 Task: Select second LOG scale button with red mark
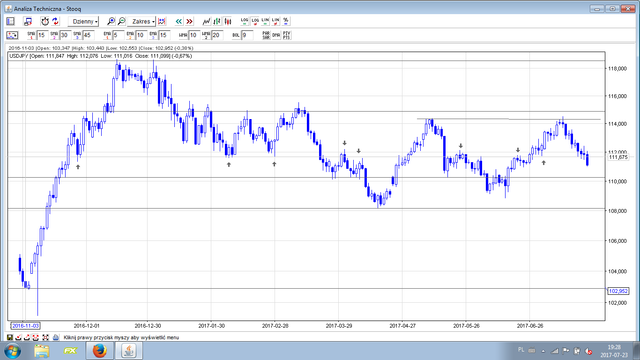click(255, 21)
